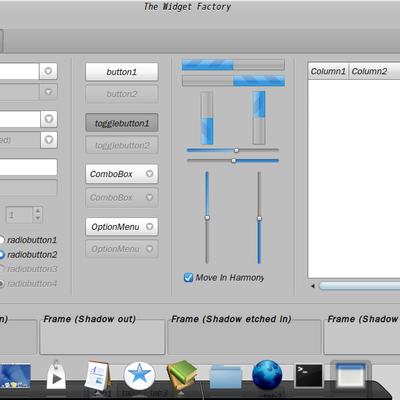Launch the media player tag icon in dock

(55, 375)
